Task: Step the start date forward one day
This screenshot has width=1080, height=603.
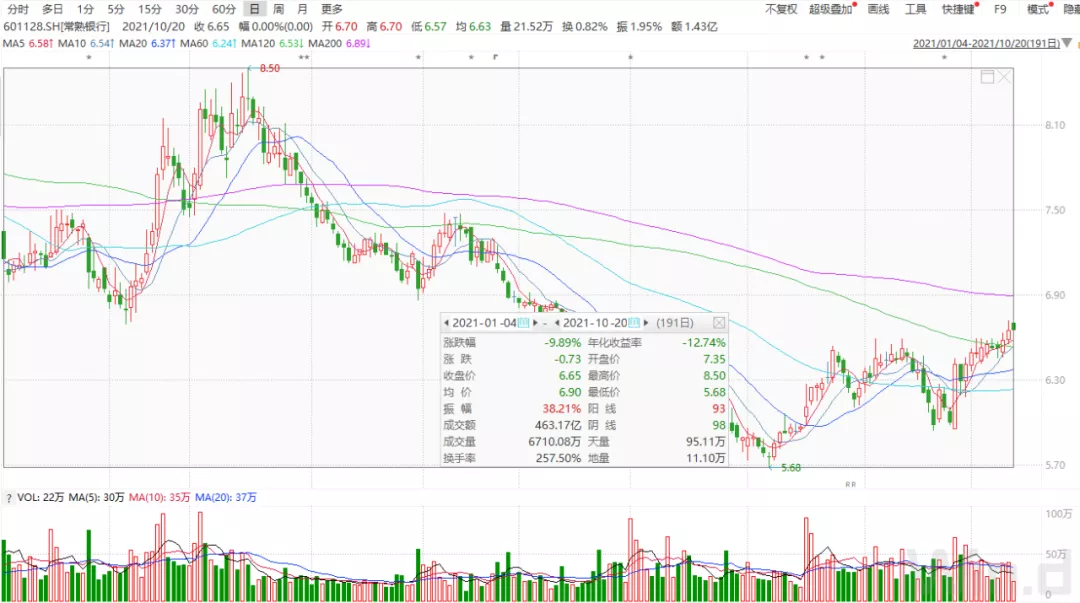Action: tap(535, 323)
